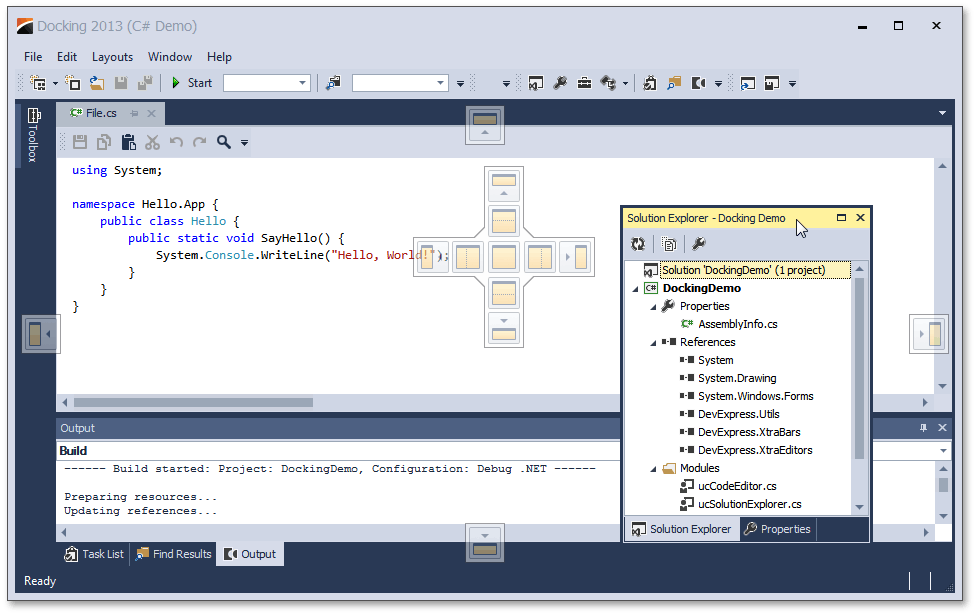976x615 pixels.
Task: Toggle the pin on the Output panel
Action: (923, 428)
